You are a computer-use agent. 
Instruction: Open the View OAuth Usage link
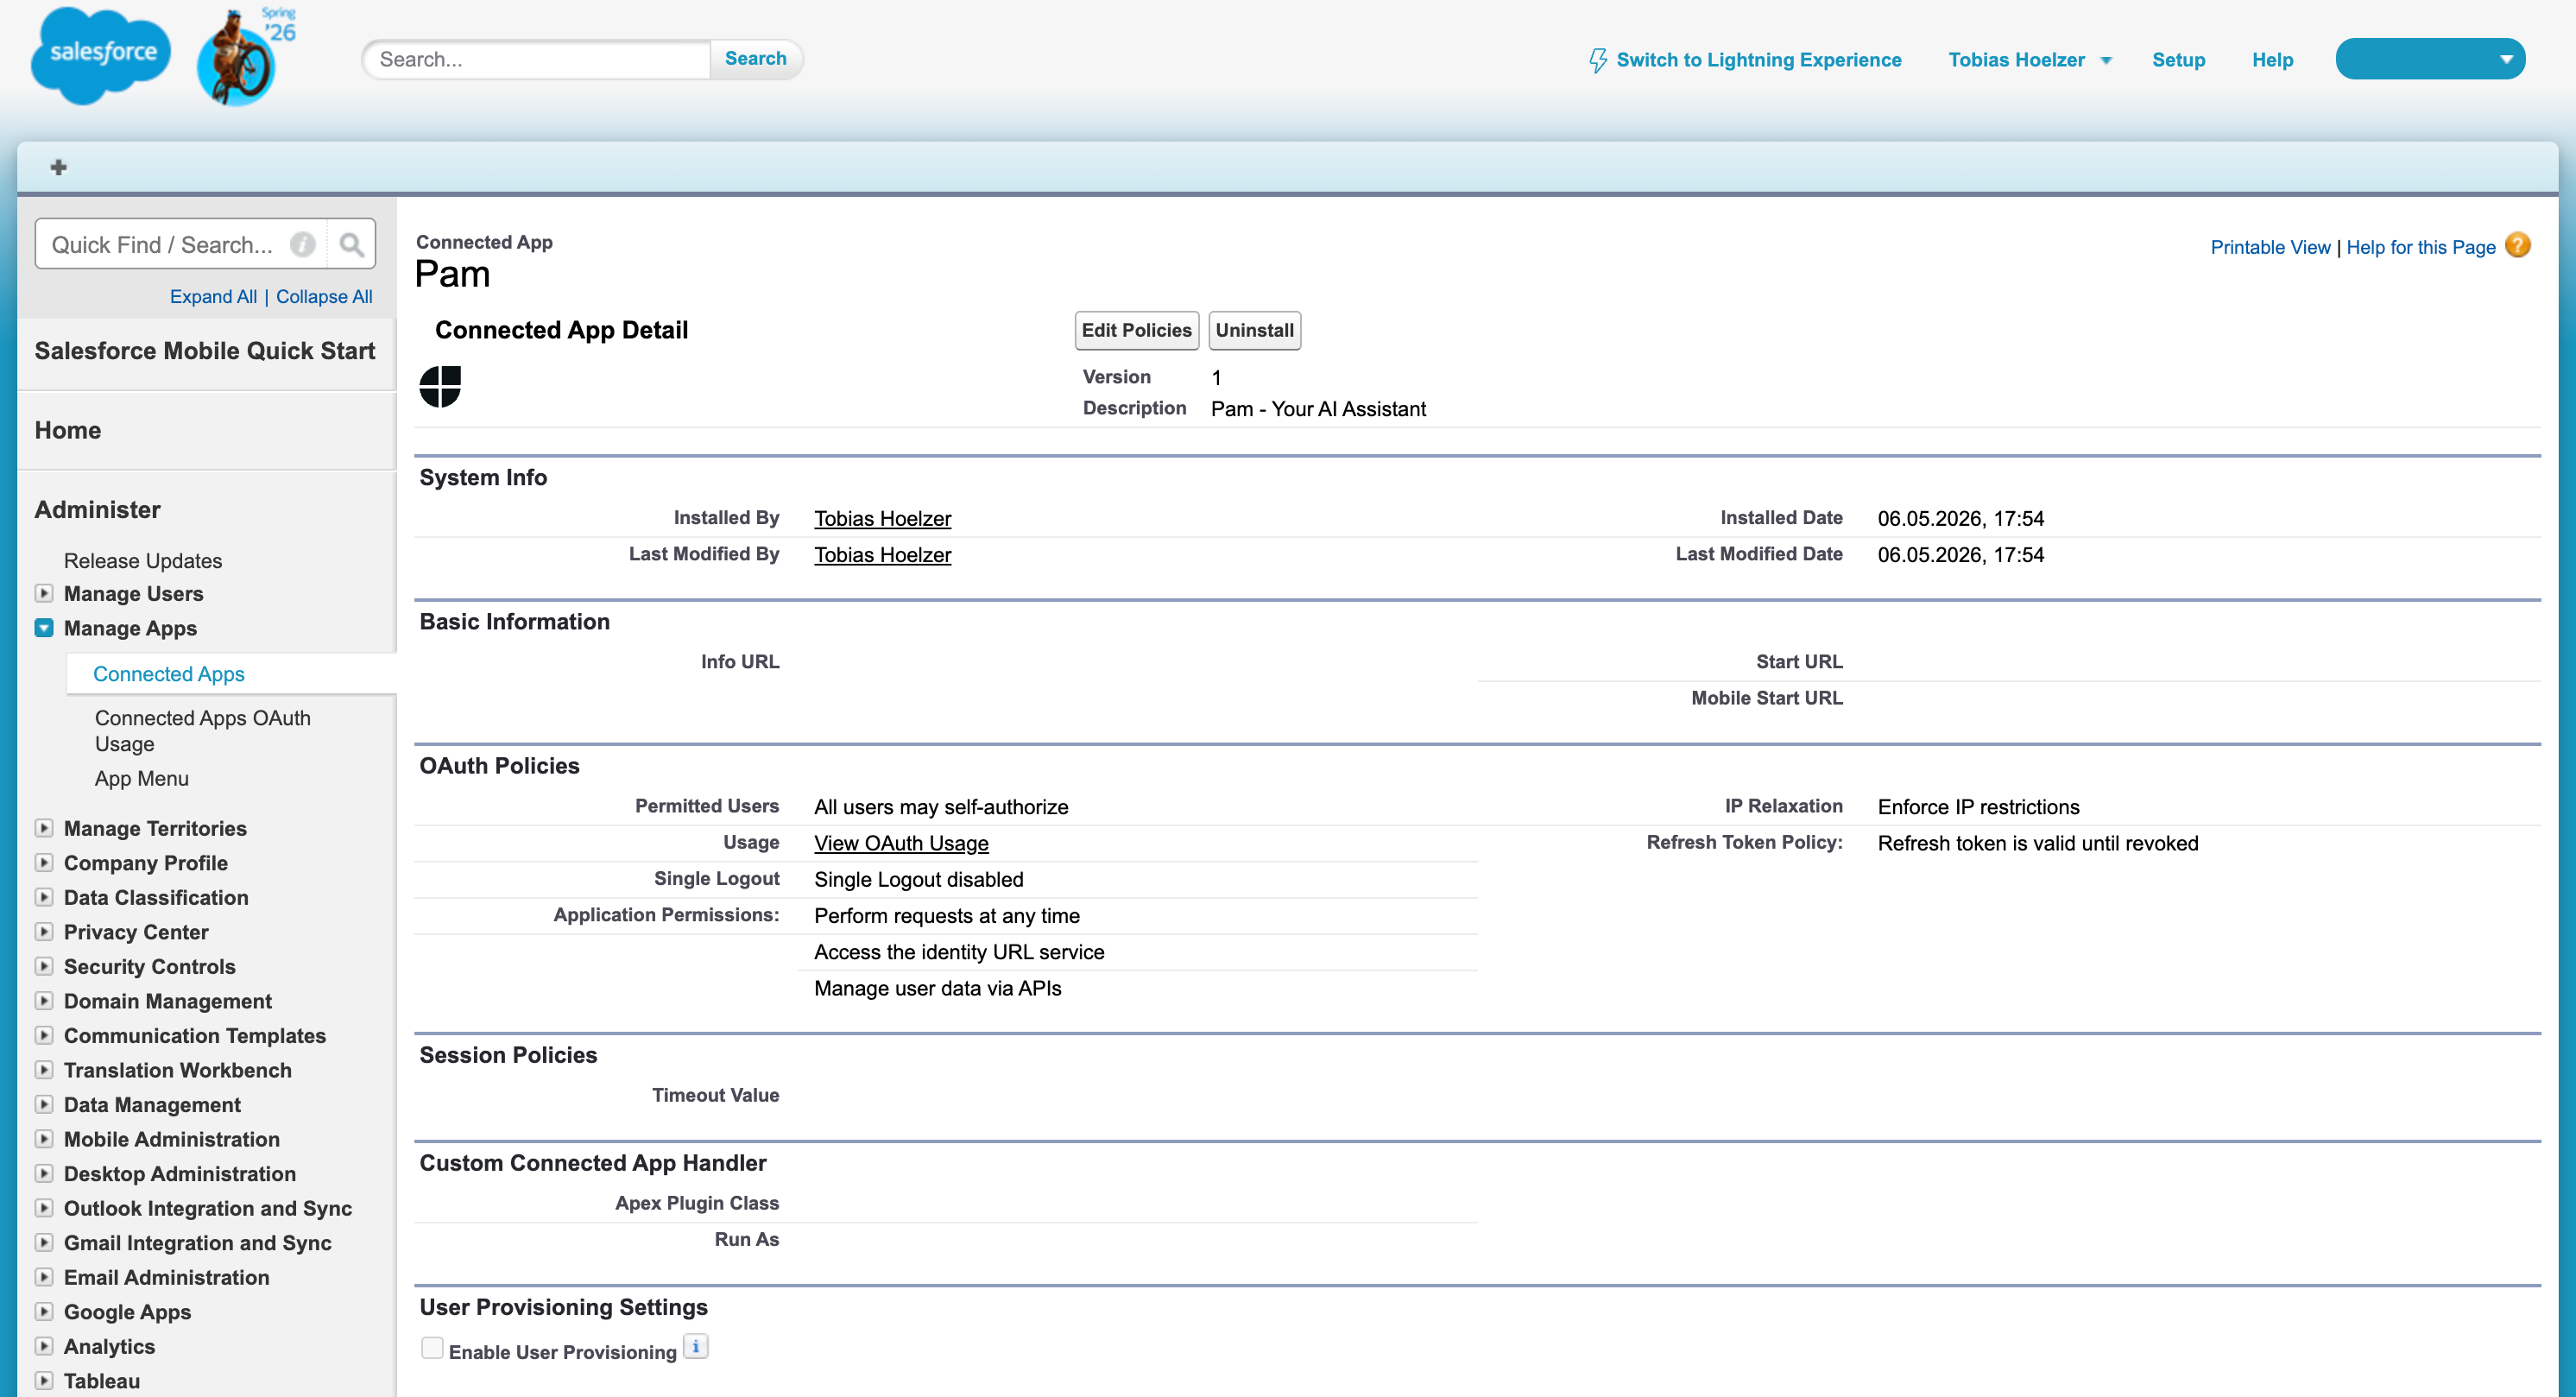pos(901,843)
